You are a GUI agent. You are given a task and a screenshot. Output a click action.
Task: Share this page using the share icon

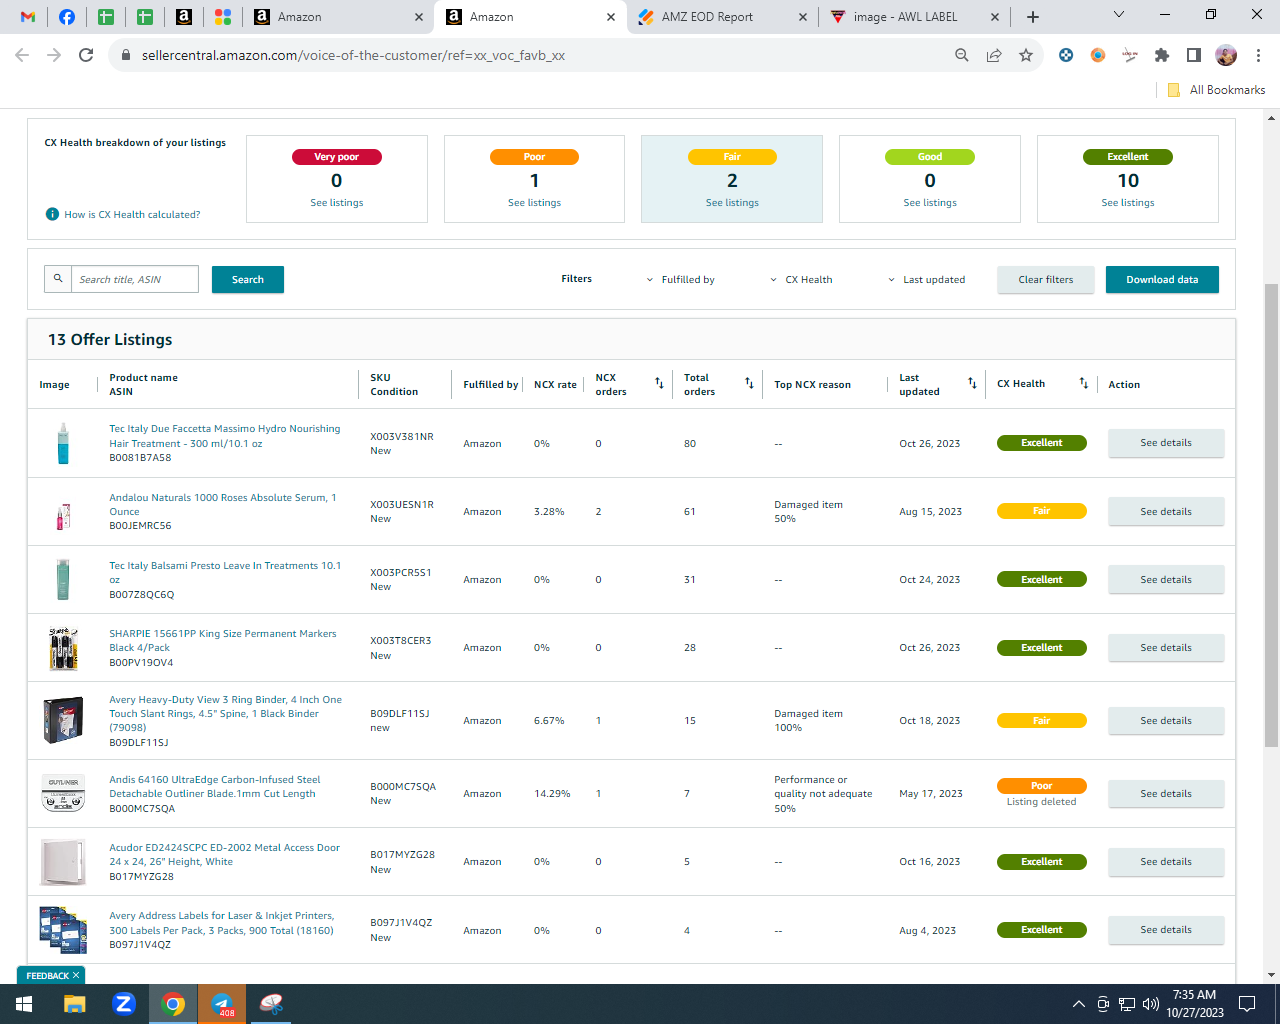(994, 55)
